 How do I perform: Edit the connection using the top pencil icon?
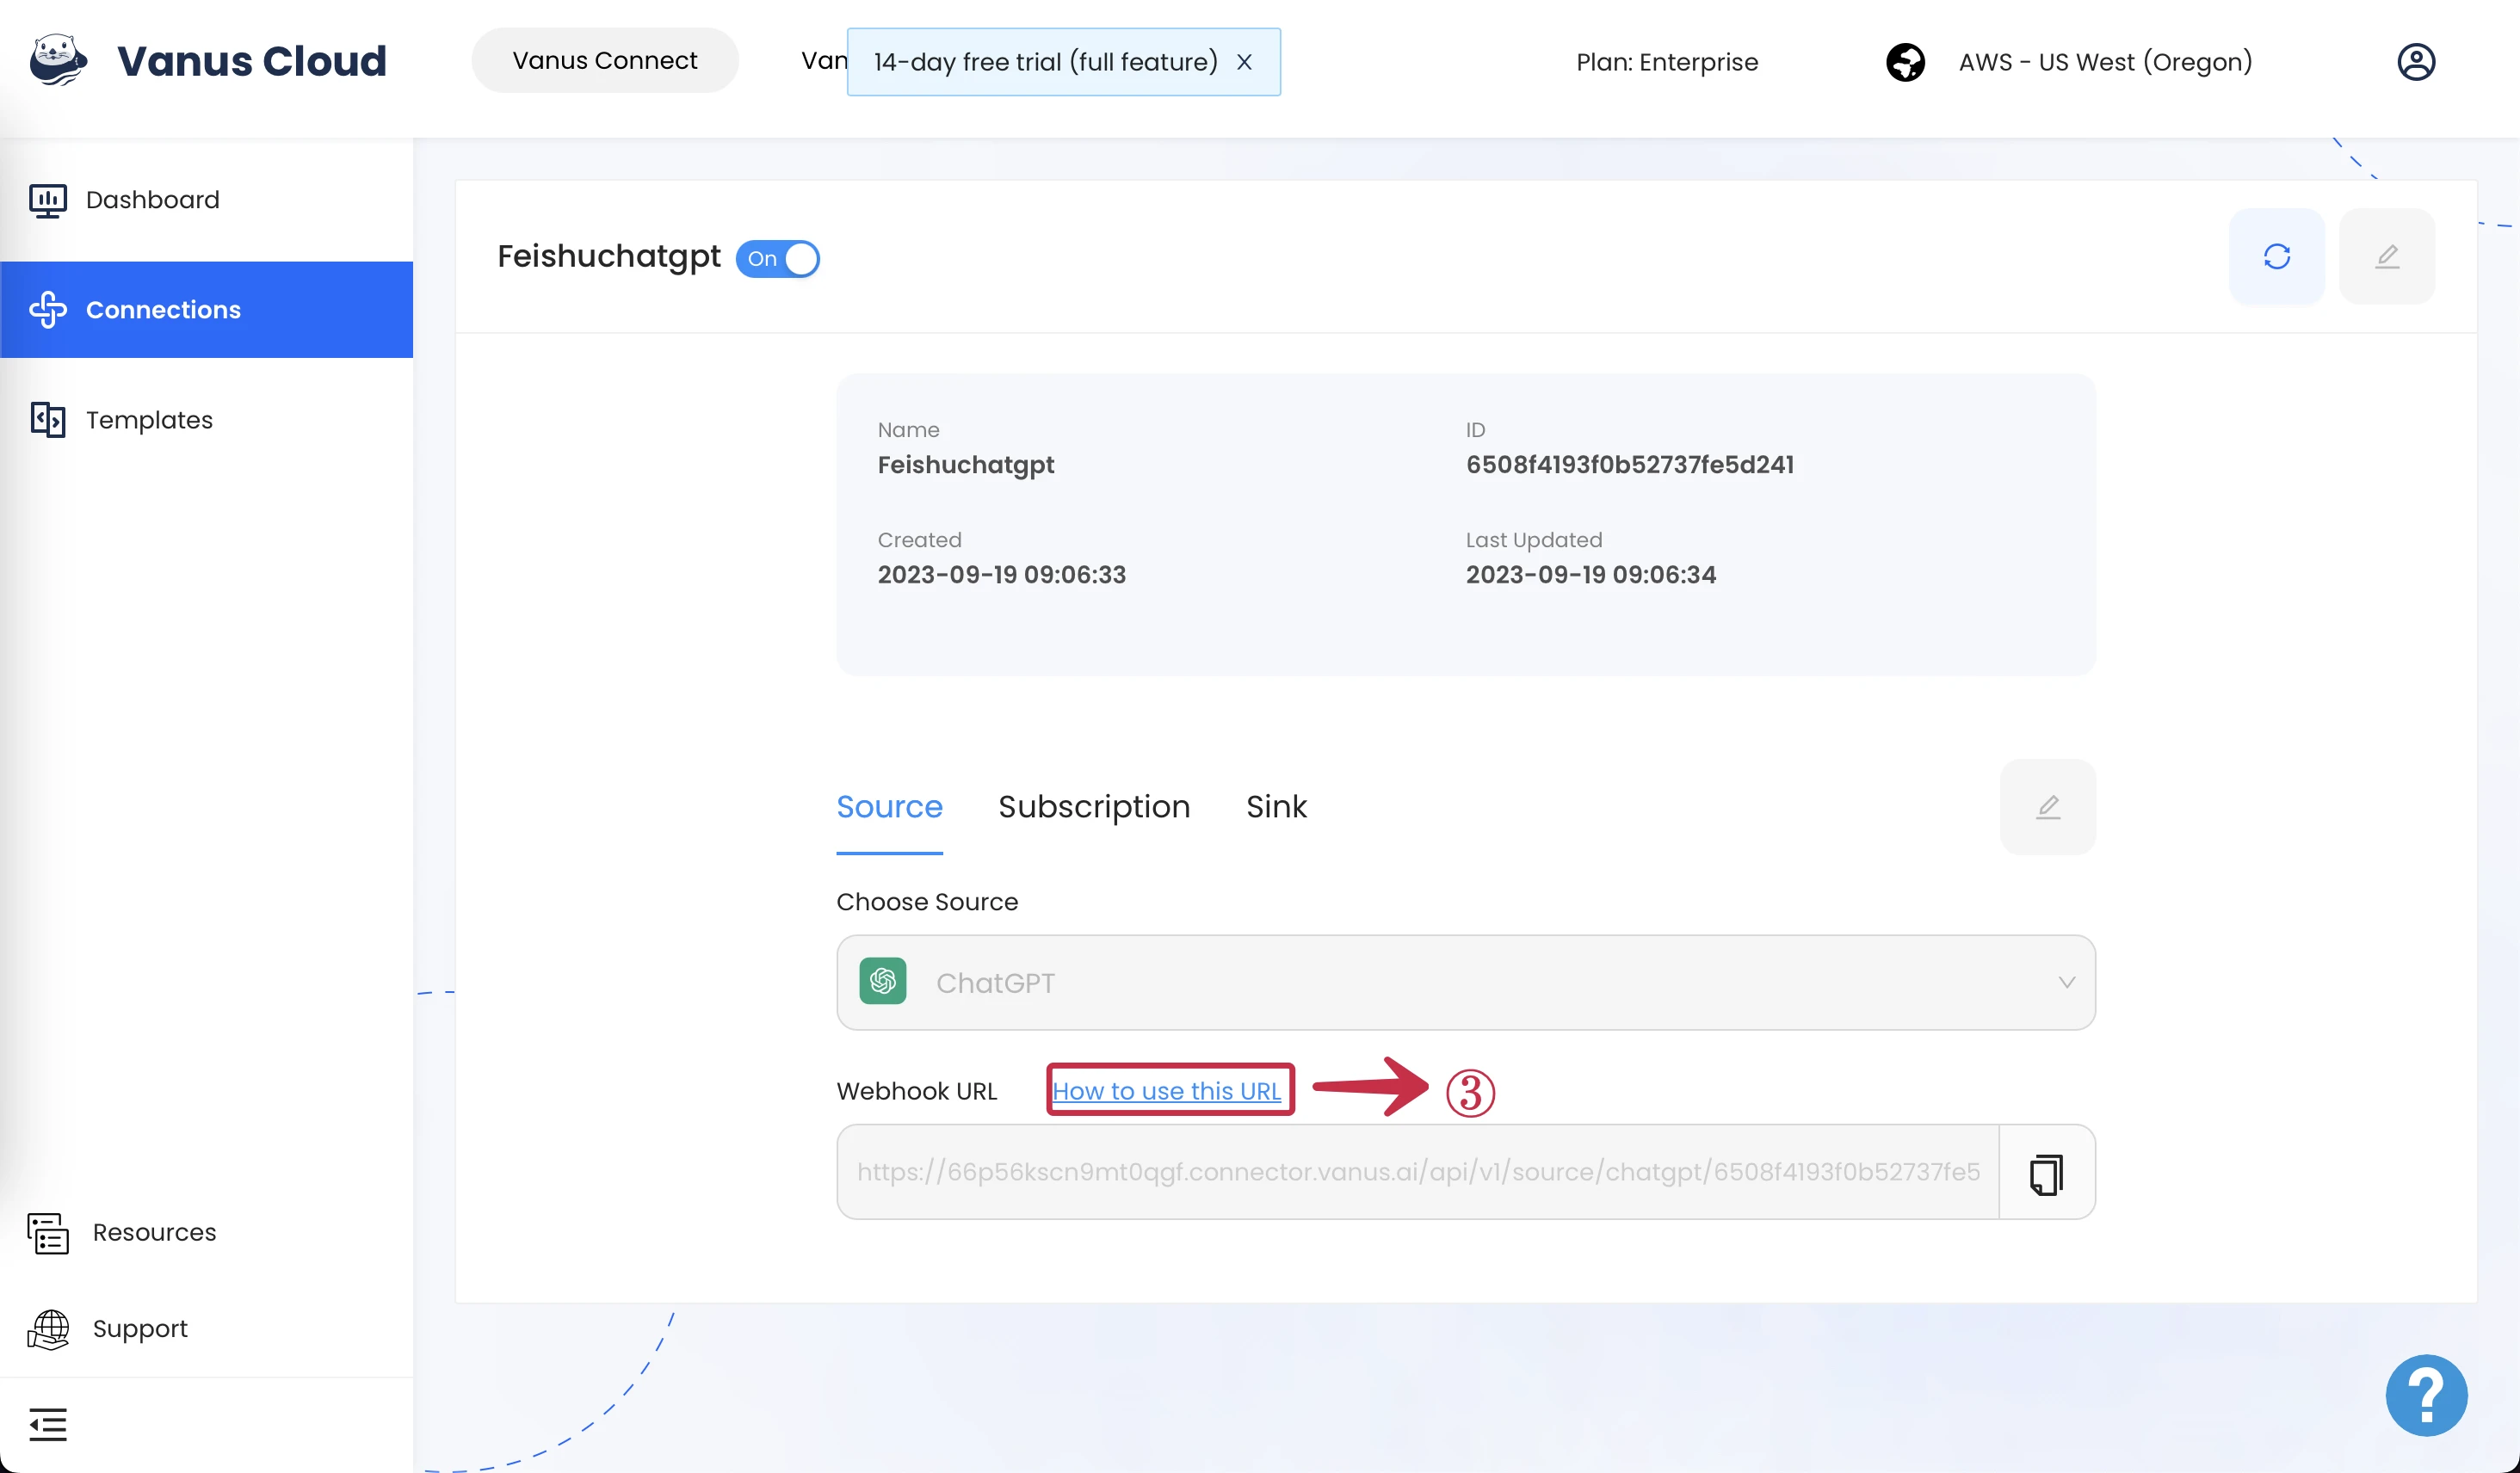[2387, 257]
